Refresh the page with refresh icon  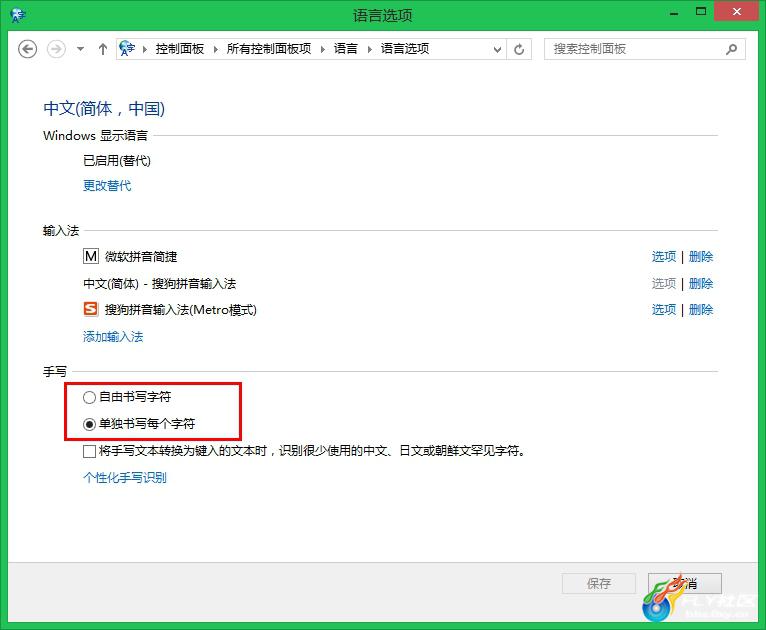(x=519, y=49)
